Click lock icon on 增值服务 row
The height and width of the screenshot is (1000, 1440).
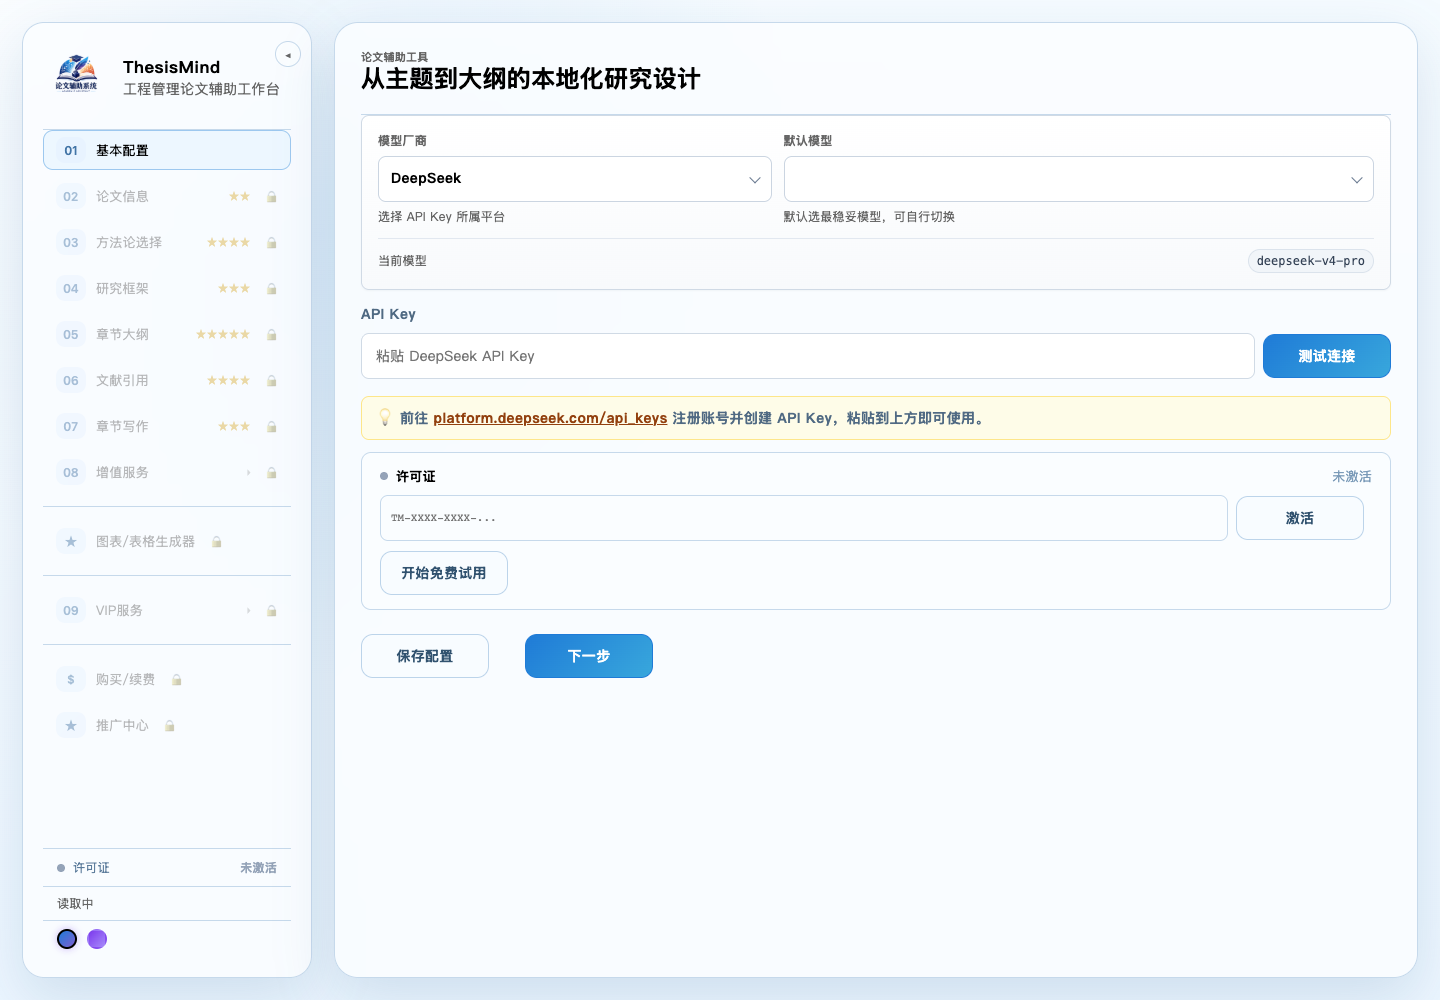tap(272, 473)
